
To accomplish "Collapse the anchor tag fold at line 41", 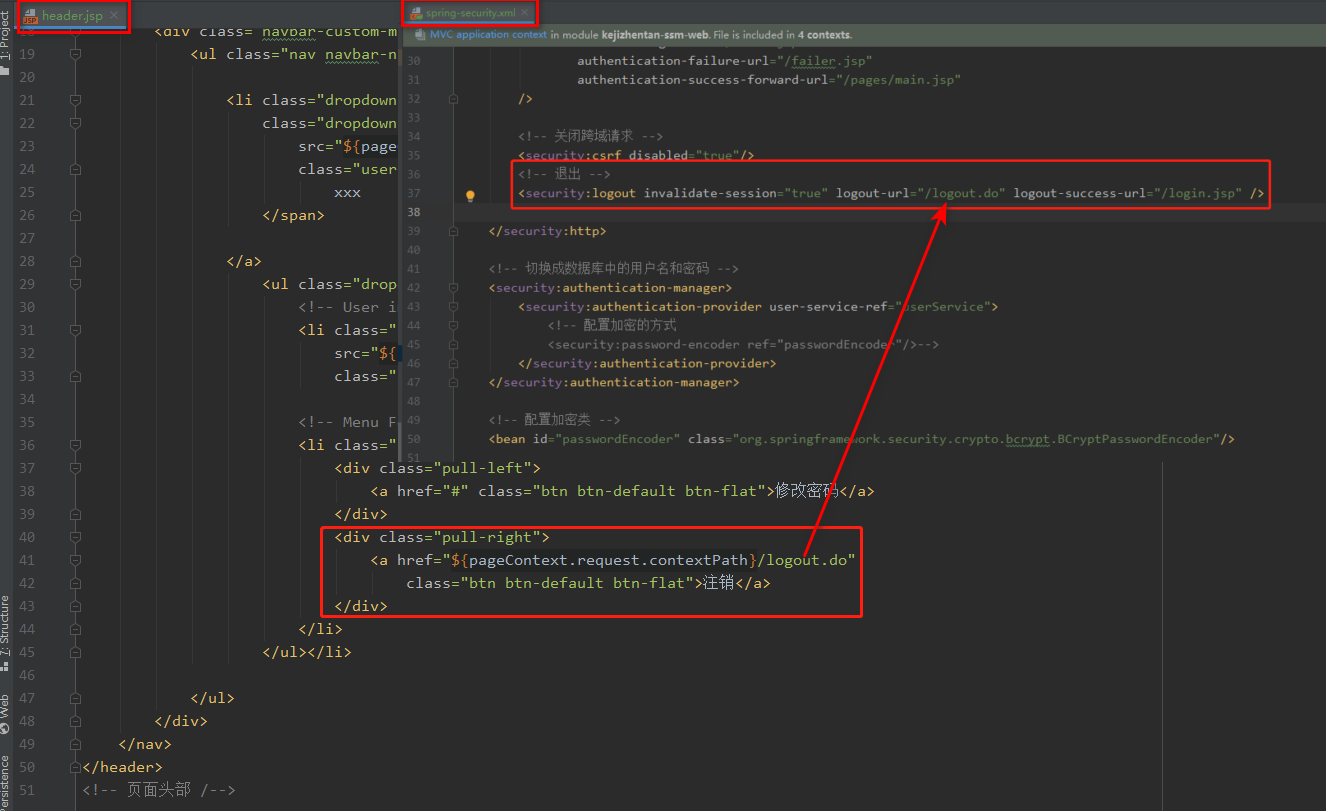I will 75,560.
